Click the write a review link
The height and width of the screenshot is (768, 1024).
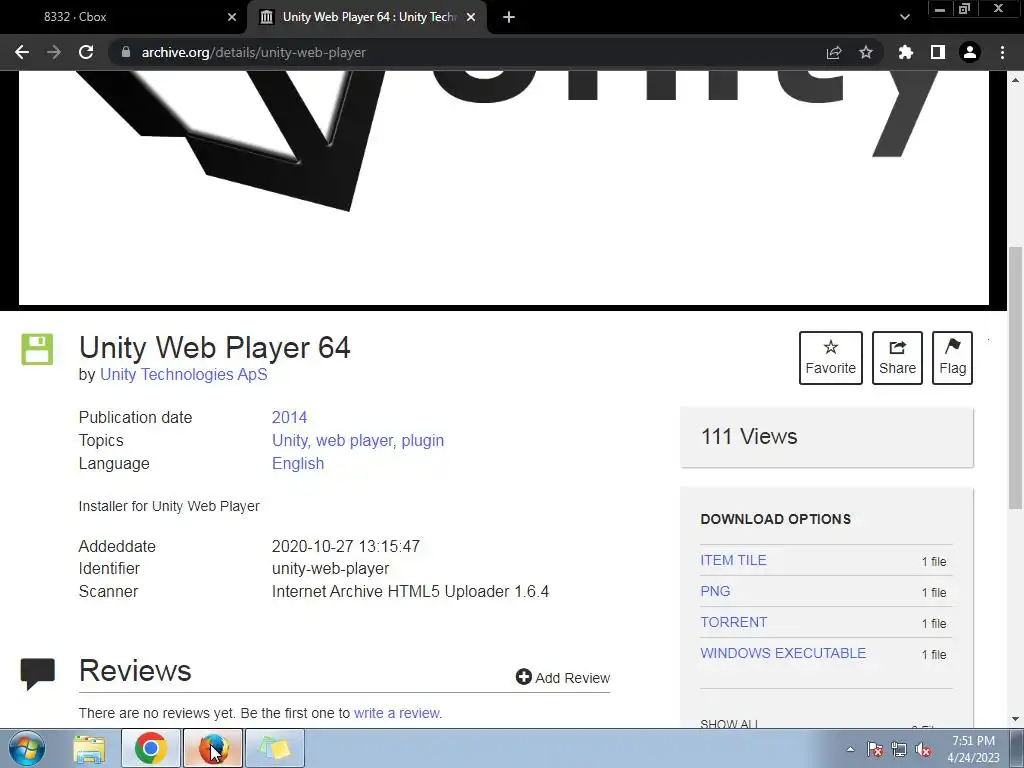click(x=396, y=713)
